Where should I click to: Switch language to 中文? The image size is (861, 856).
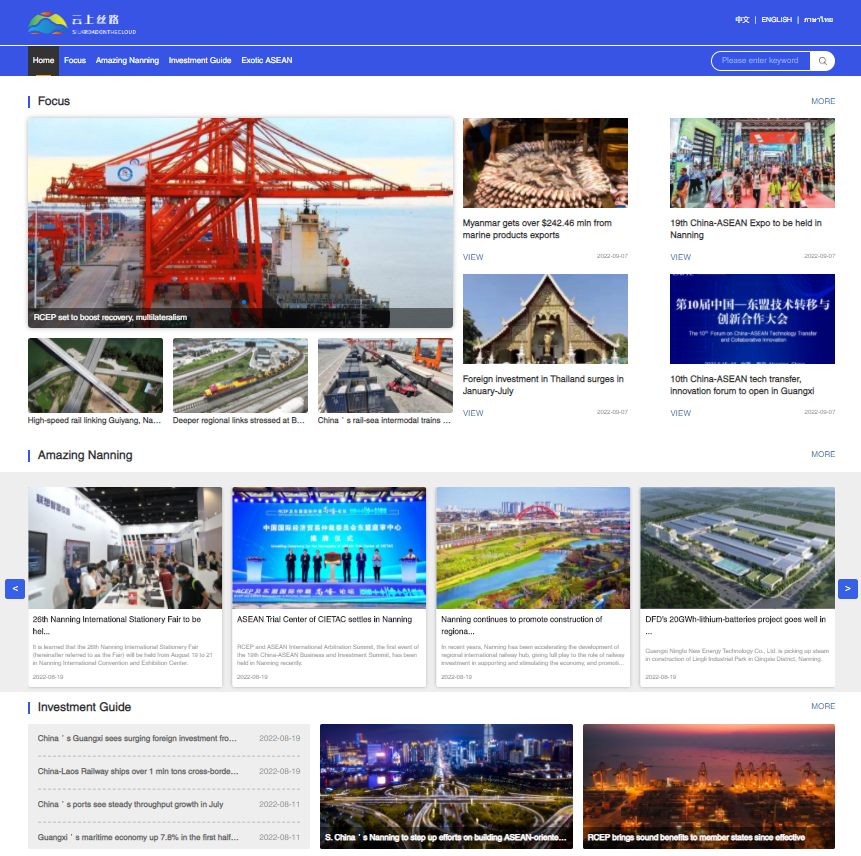(742, 20)
